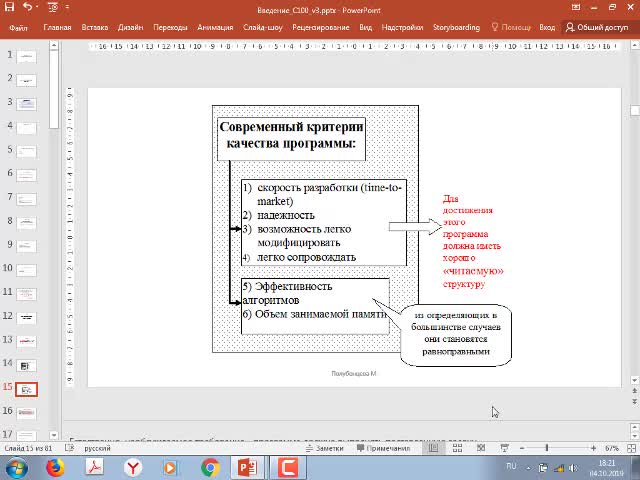640x480 pixels.
Task: Open the Переходы ribbon tab
Action: pos(170,27)
